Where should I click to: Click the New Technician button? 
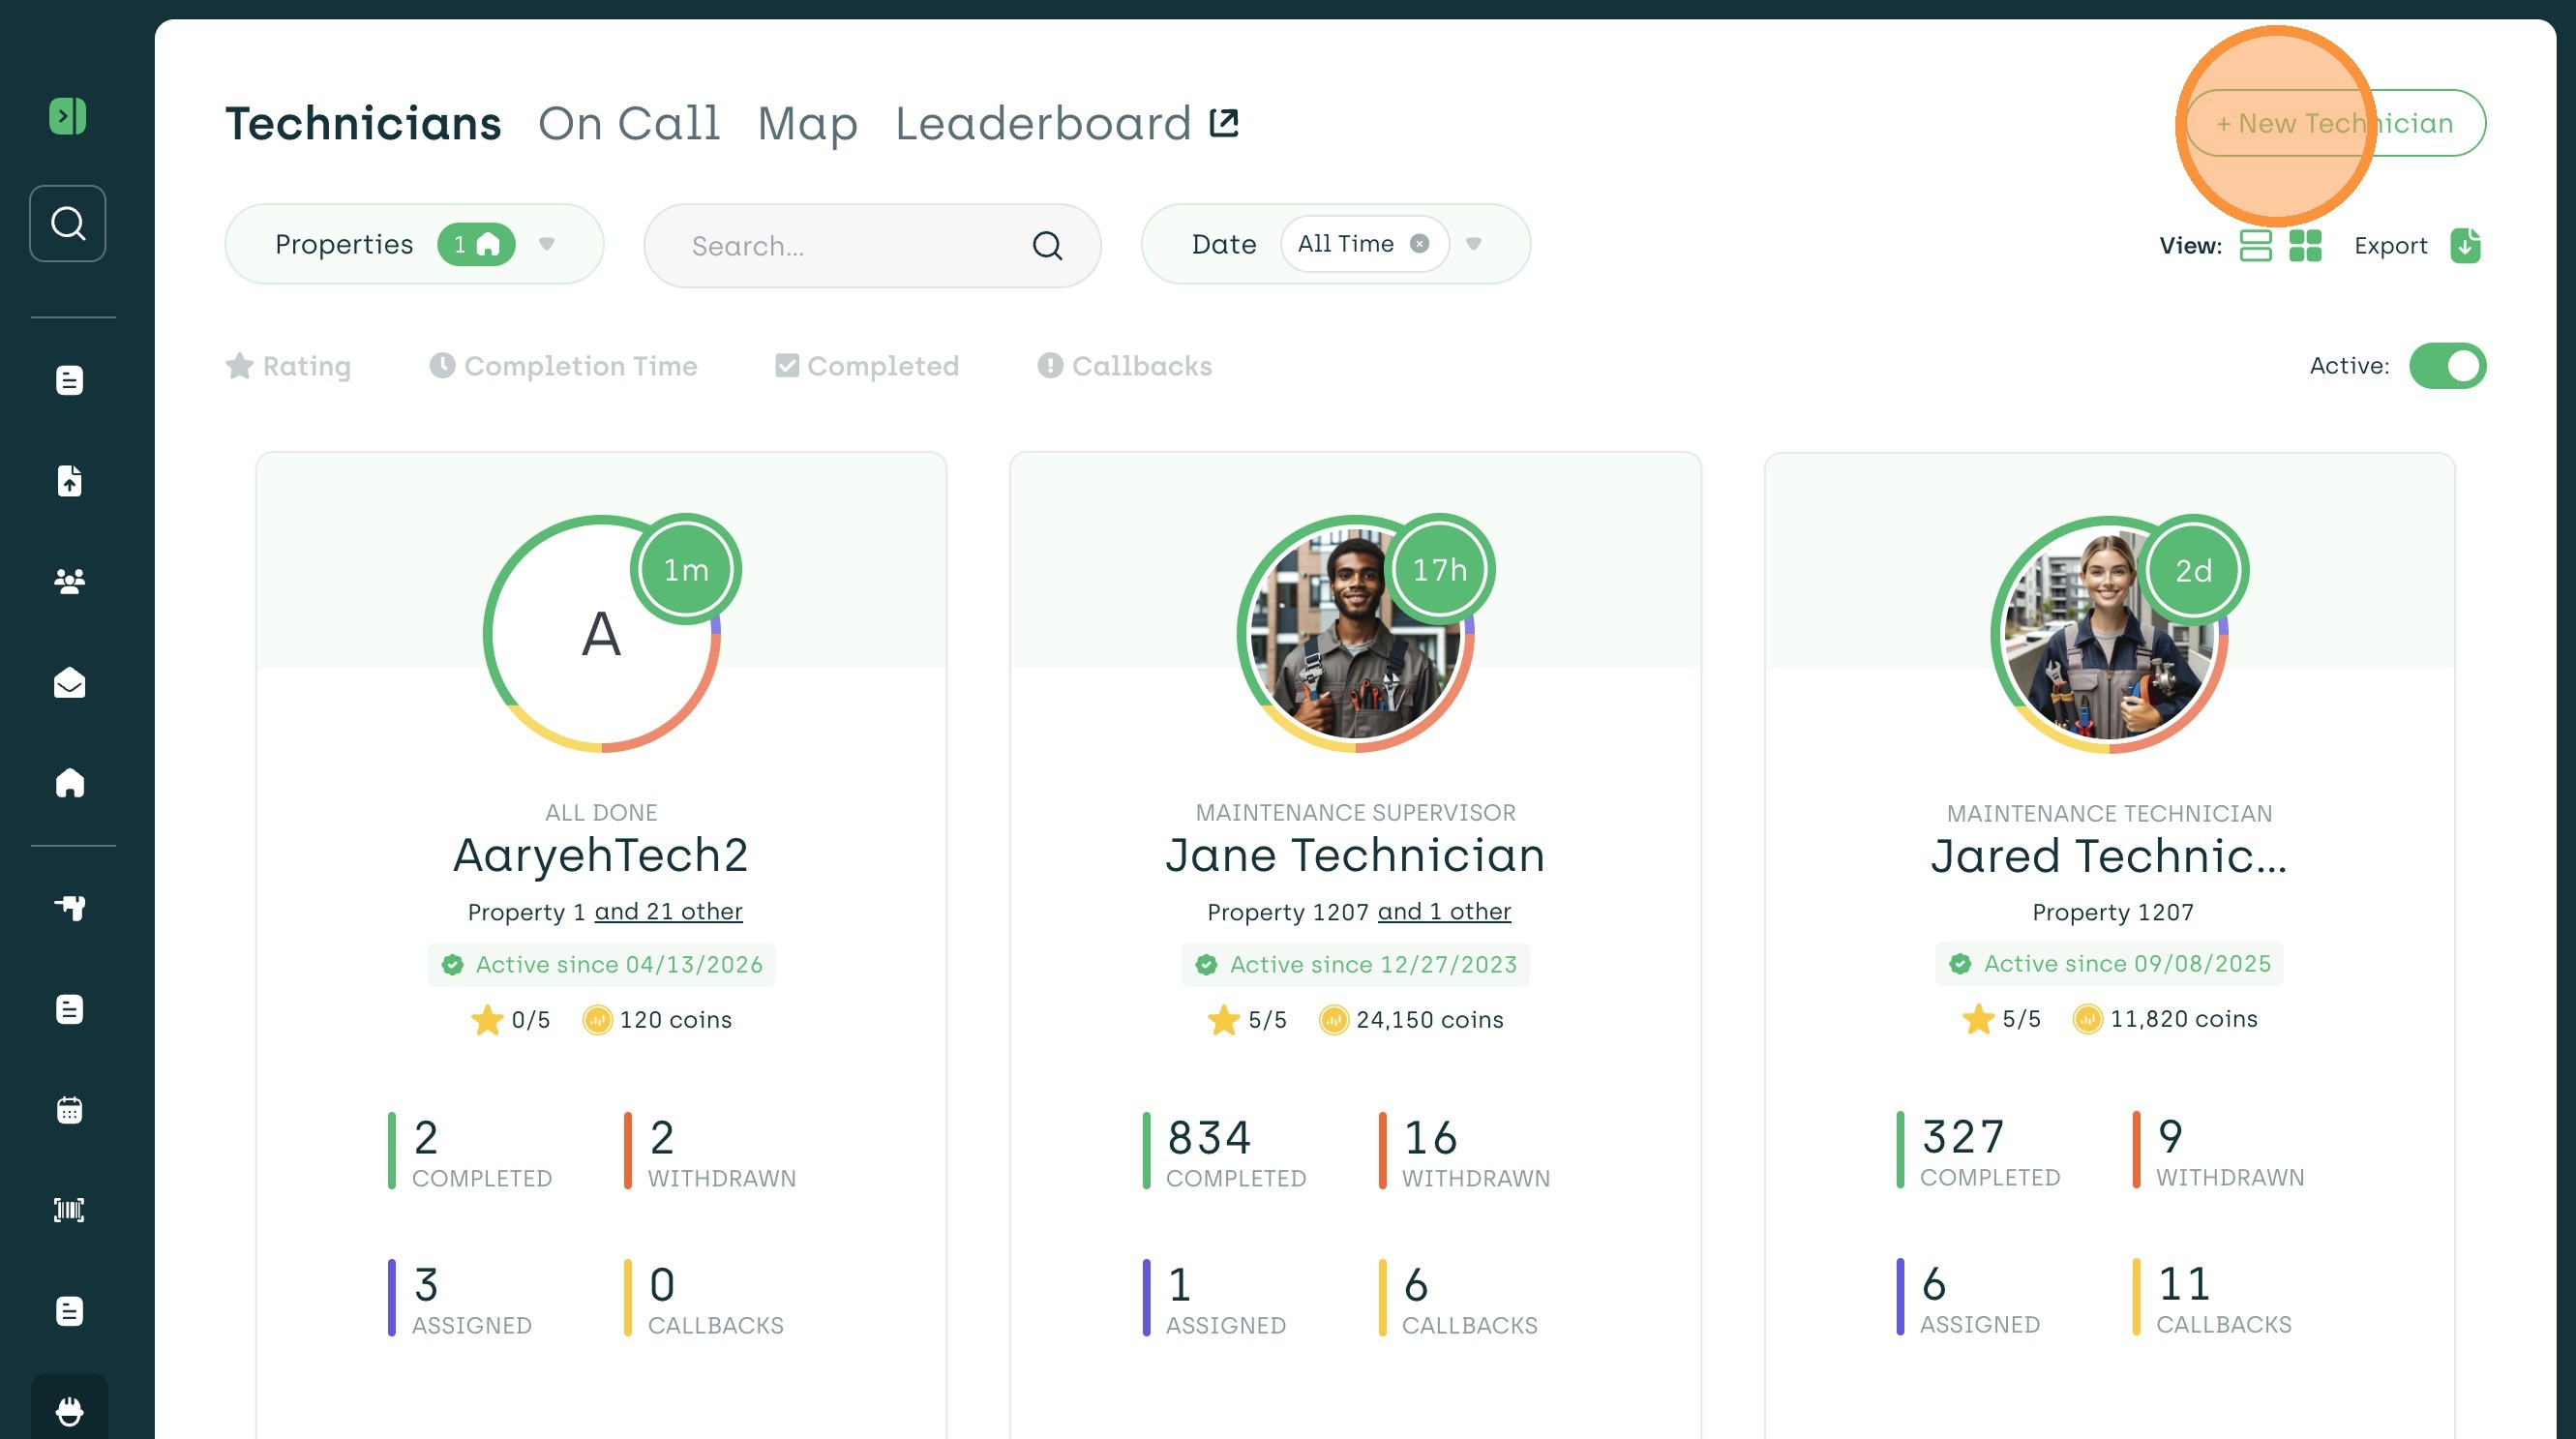pos(2335,123)
